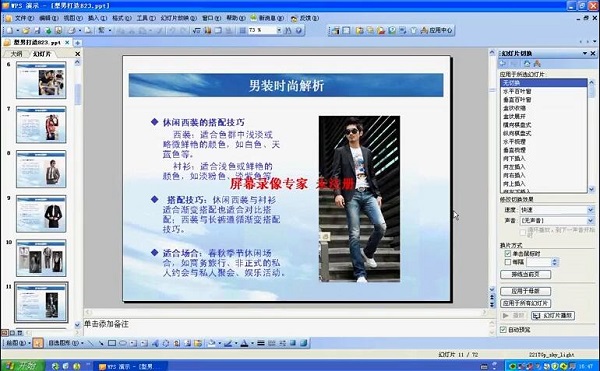Expand the New document dropdown arrow
Image resolution: width=600 pixels, height=371 pixels.
coord(18,30)
